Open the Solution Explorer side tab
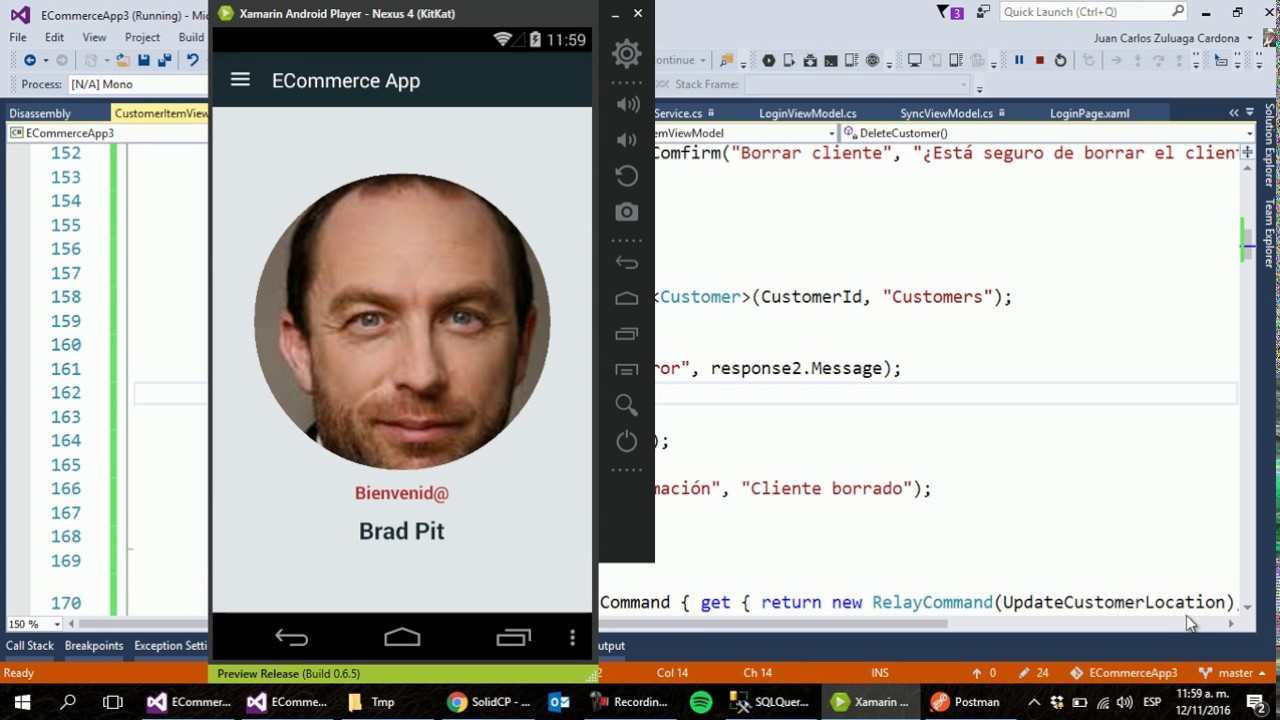This screenshot has width=1280, height=720. click(x=1270, y=145)
